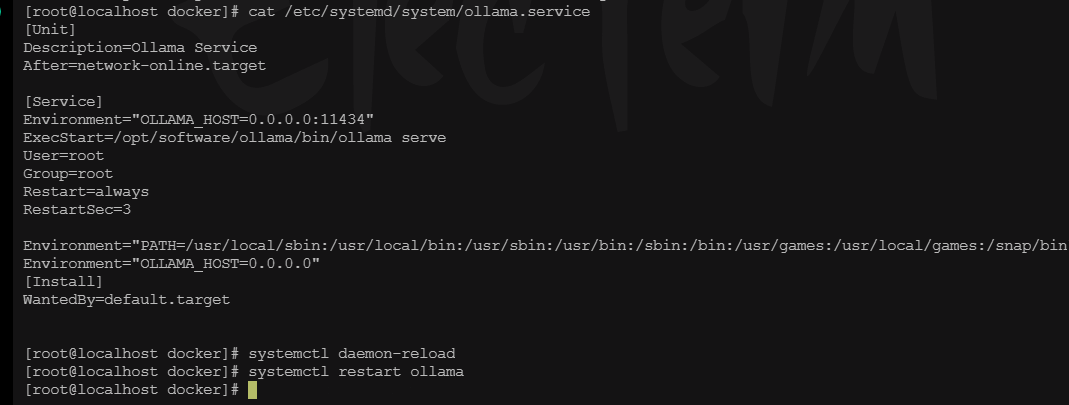This screenshot has height=405, width=1069.
Task: Click the '[Unit]' section header line
Action: coord(50,30)
